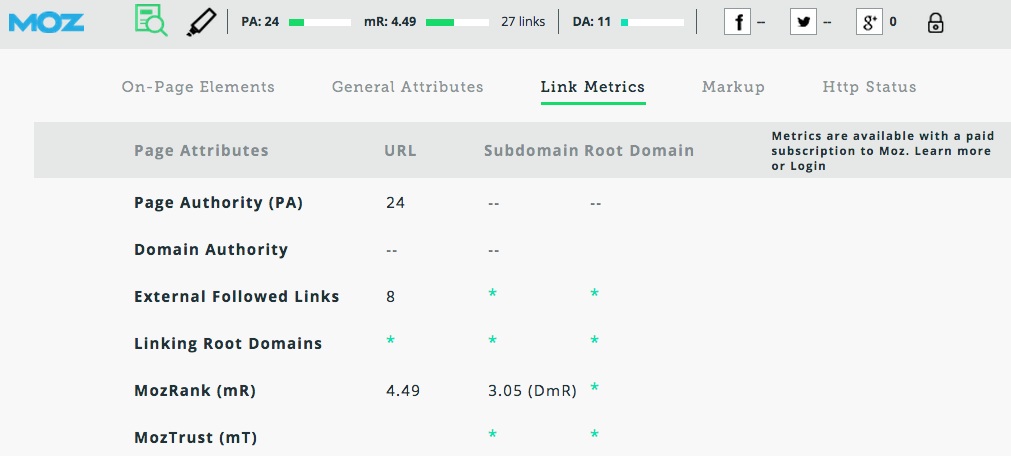This screenshot has width=1011, height=456.
Task: Click the MozTrust Root Domain asterisk
Action: 594,434
